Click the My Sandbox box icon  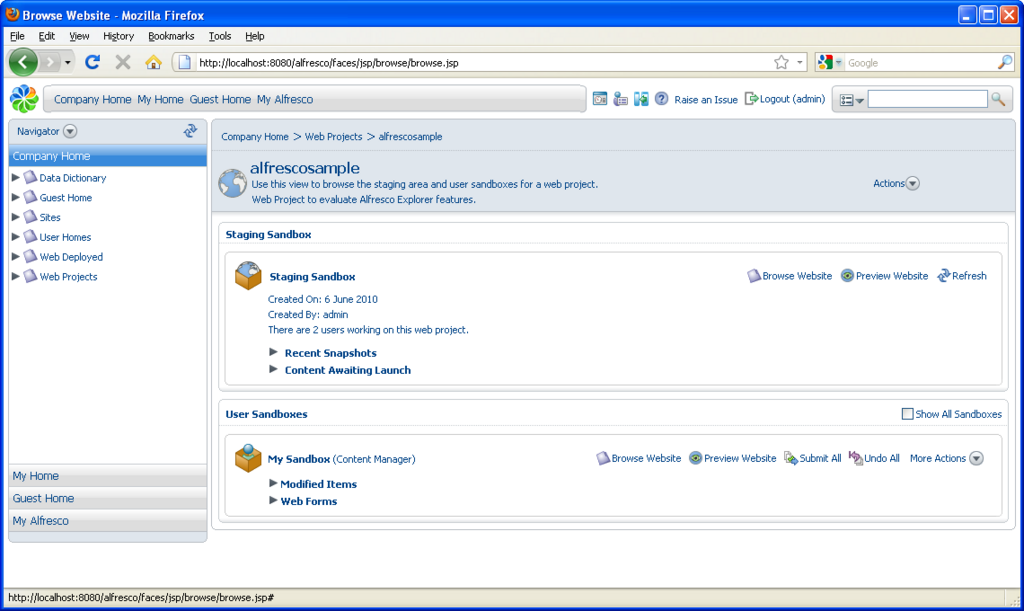pos(248,458)
